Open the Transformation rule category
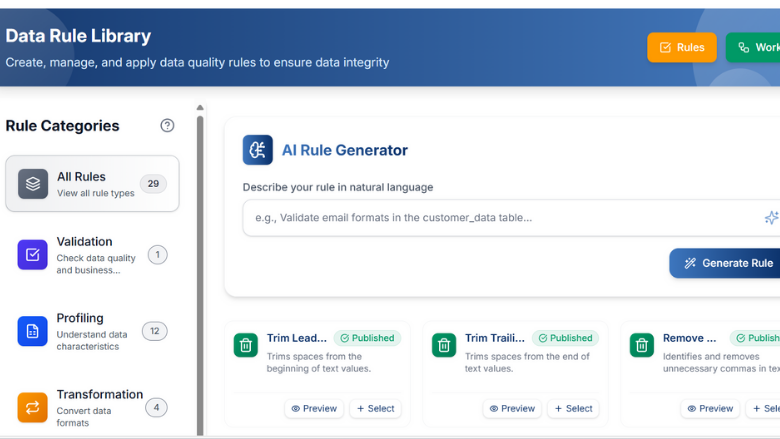The height and width of the screenshot is (439, 780). [92, 407]
